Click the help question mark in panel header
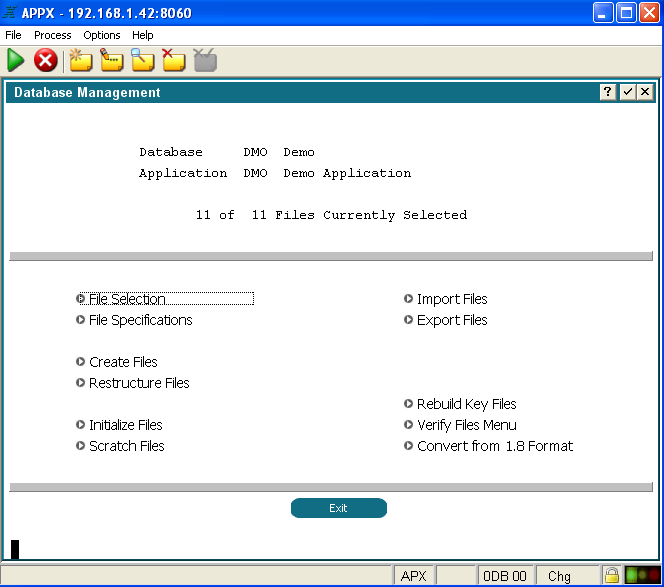 click(x=608, y=92)
